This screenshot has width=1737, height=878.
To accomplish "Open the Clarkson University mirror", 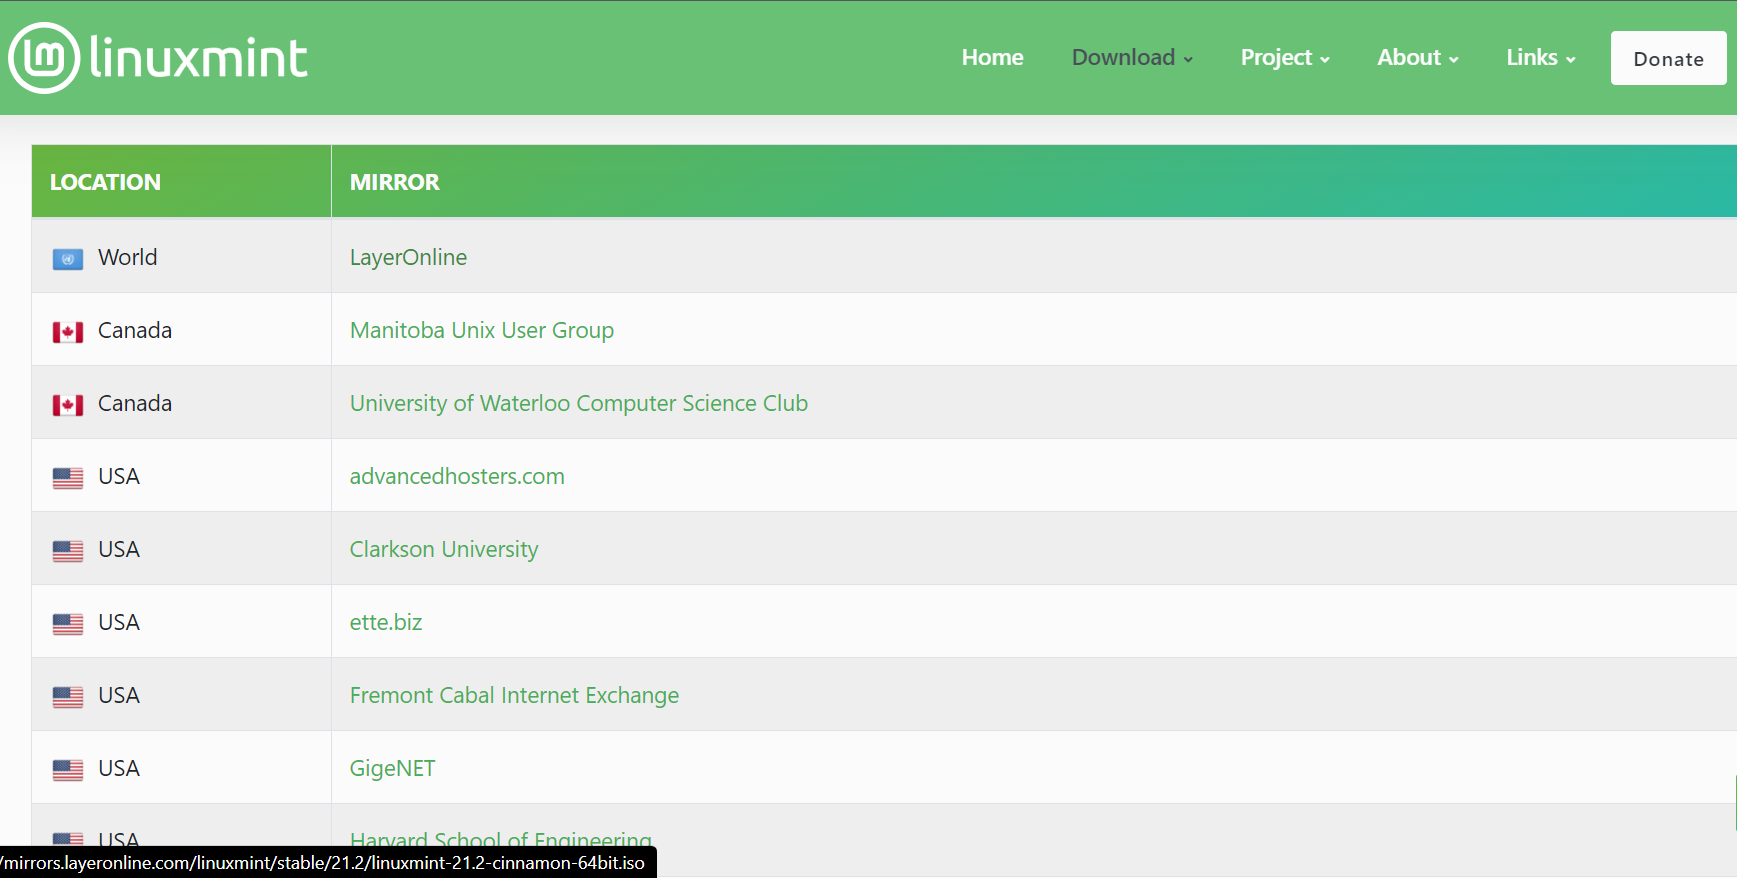I will click(444, 549).
